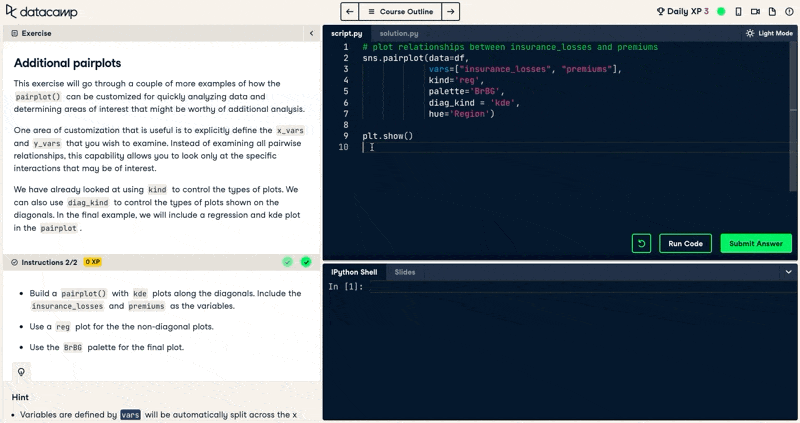Click the vars= code line

click(525, 69)
